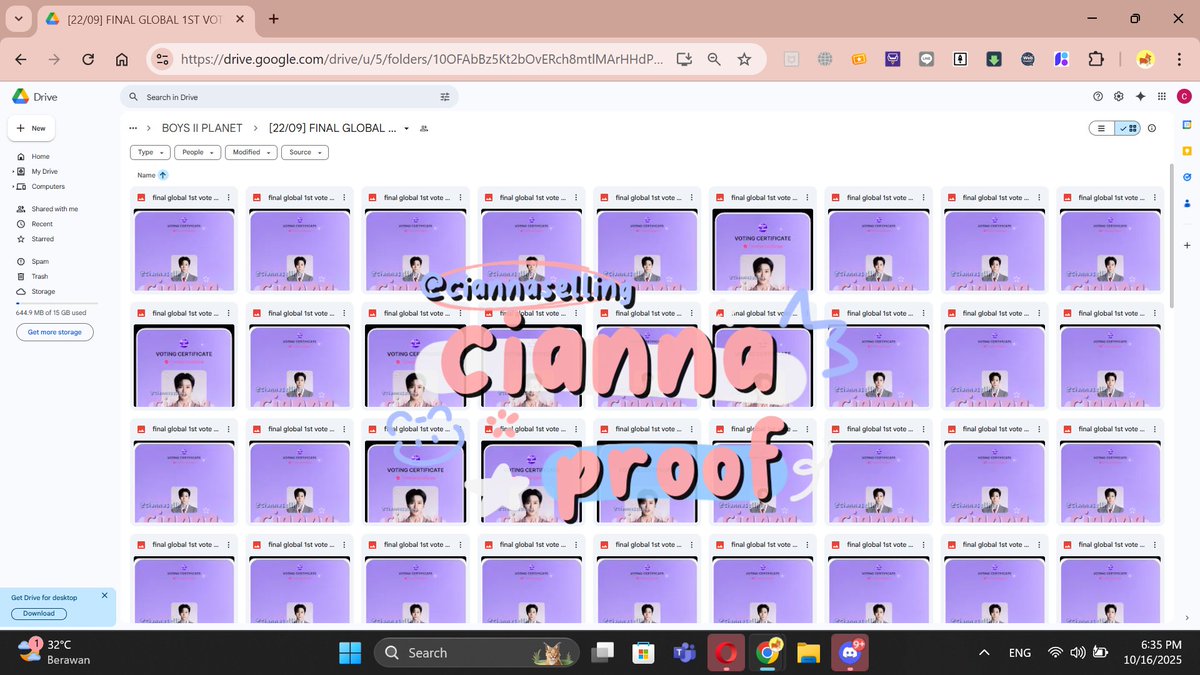Open Gemini sparkle assistant in Drive
This screenshot has width=1200, height=675.
pos(1140,97)
